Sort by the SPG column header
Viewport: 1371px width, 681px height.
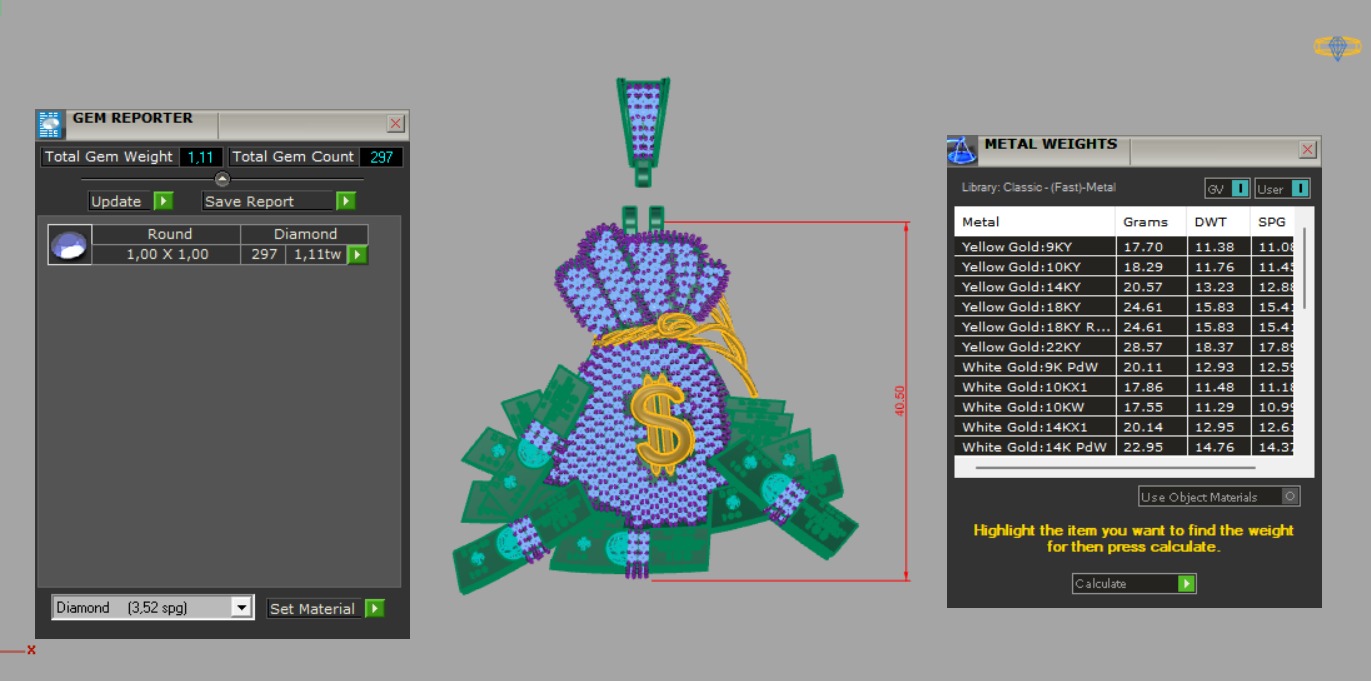pos(1272,222)
